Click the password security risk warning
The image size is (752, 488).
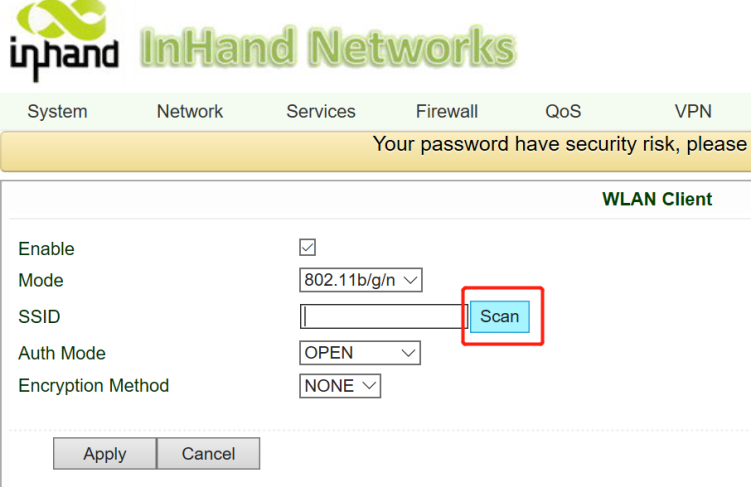point(559,145)
